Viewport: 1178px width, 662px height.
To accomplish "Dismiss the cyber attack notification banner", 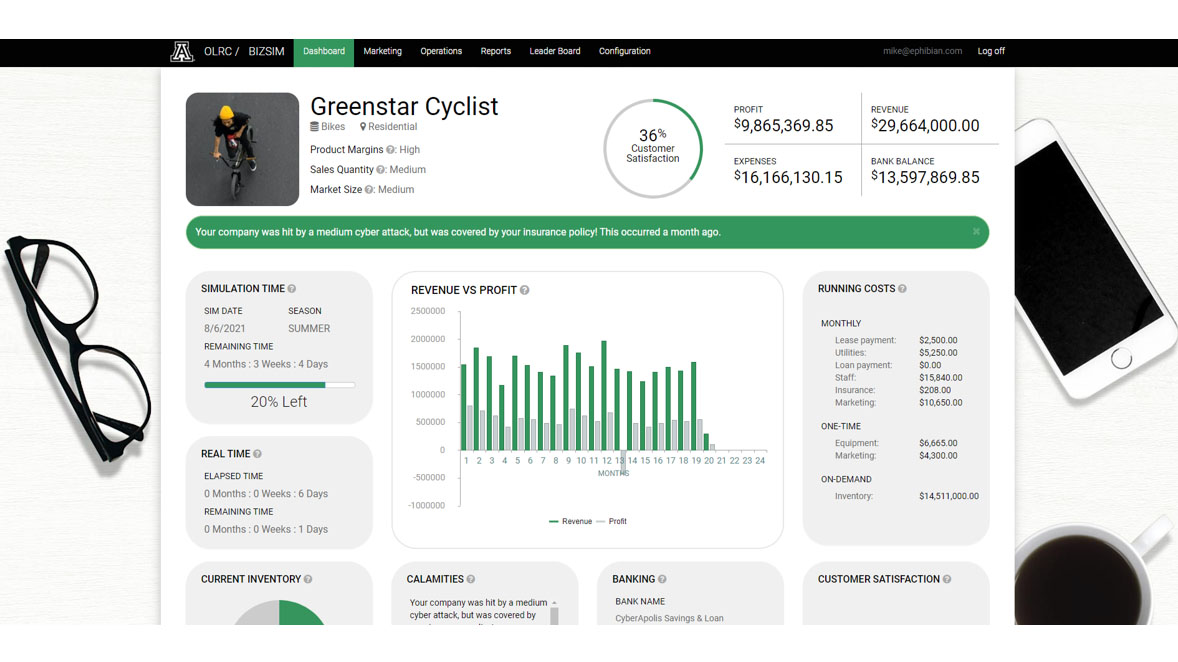I will (x=976, y=231).
